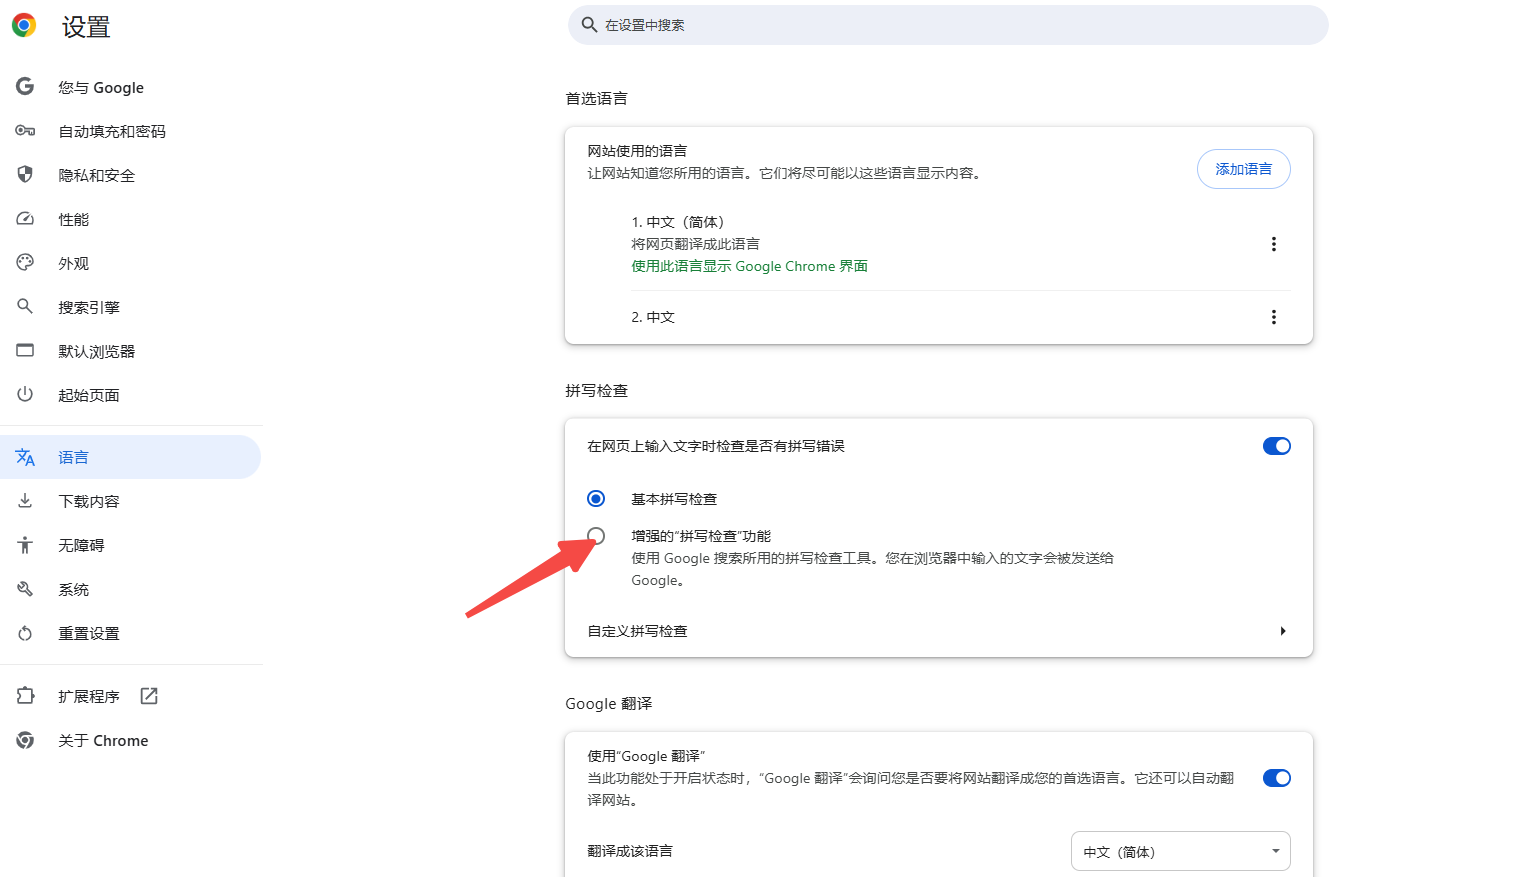Open 外观 settings section
The image size is (1531, 877).
[130, 263]
